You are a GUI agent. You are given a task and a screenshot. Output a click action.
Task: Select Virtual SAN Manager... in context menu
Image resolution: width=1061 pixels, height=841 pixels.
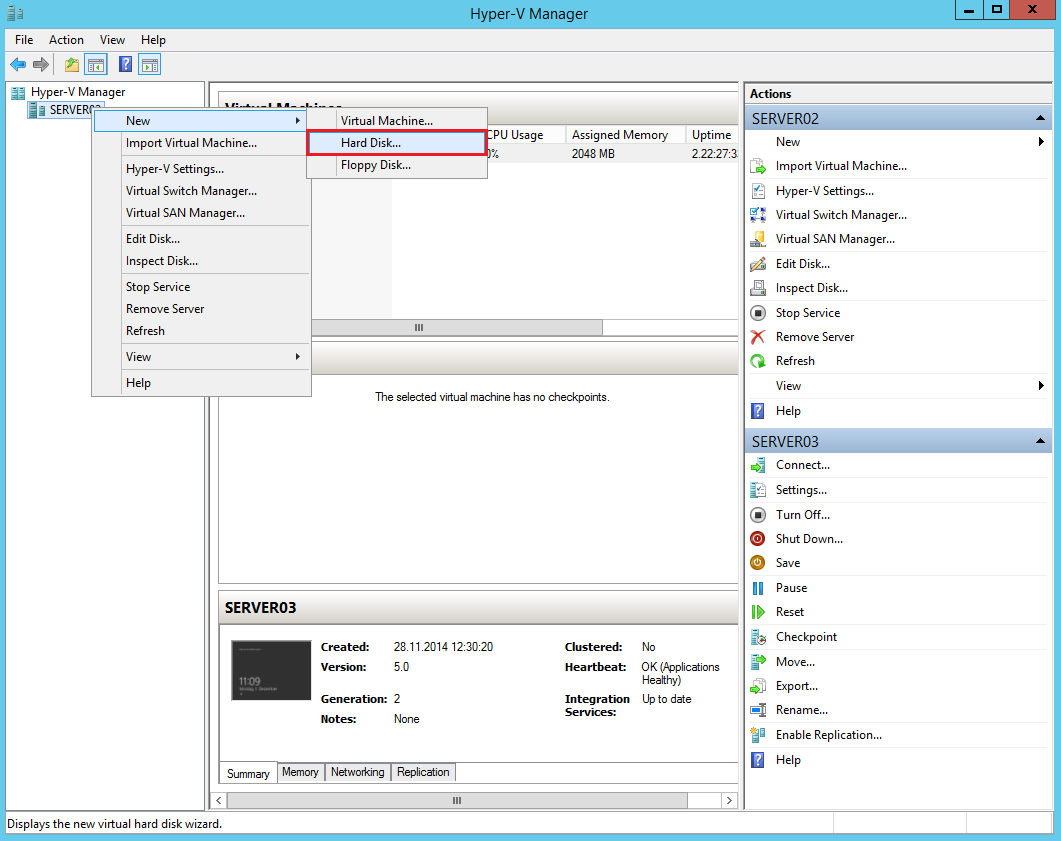(202, 213)
